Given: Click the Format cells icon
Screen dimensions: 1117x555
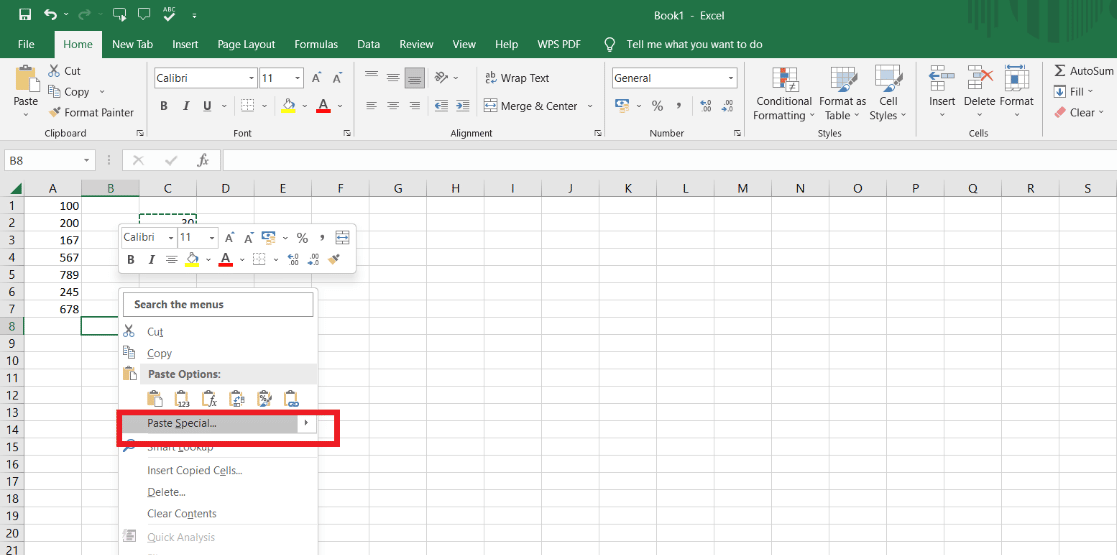Looking at the screenshot, I should [1016, 78].
